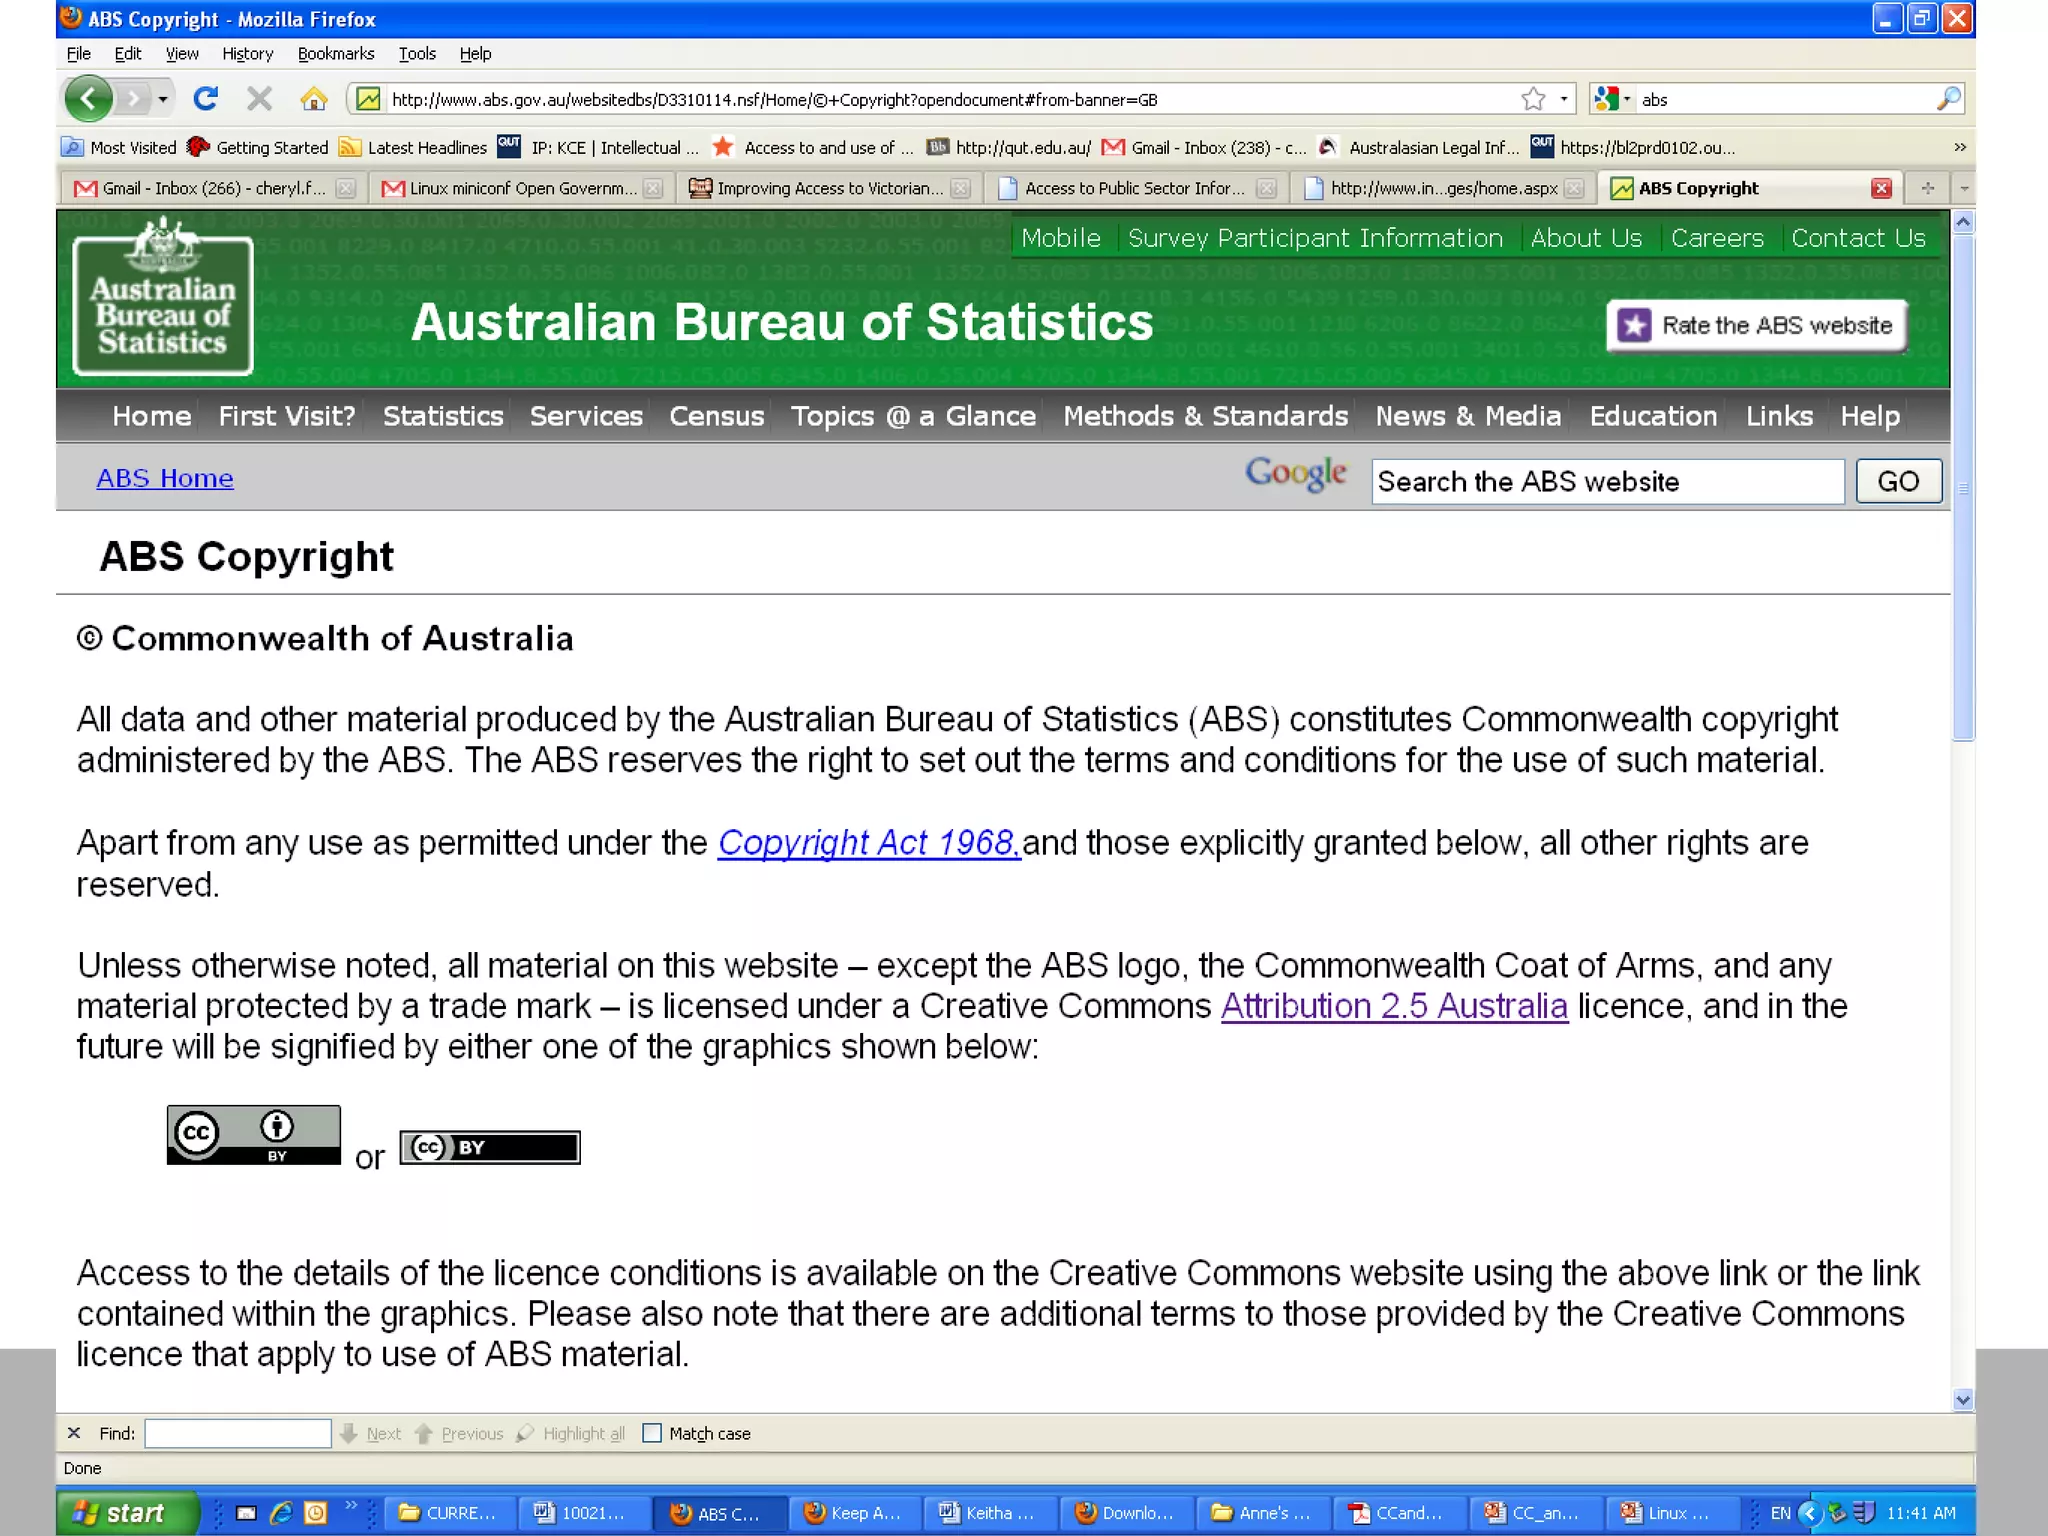Click the large CC BY licence badge
The width and height of the screenshot is (2048, 1536).
point(253,1135)
